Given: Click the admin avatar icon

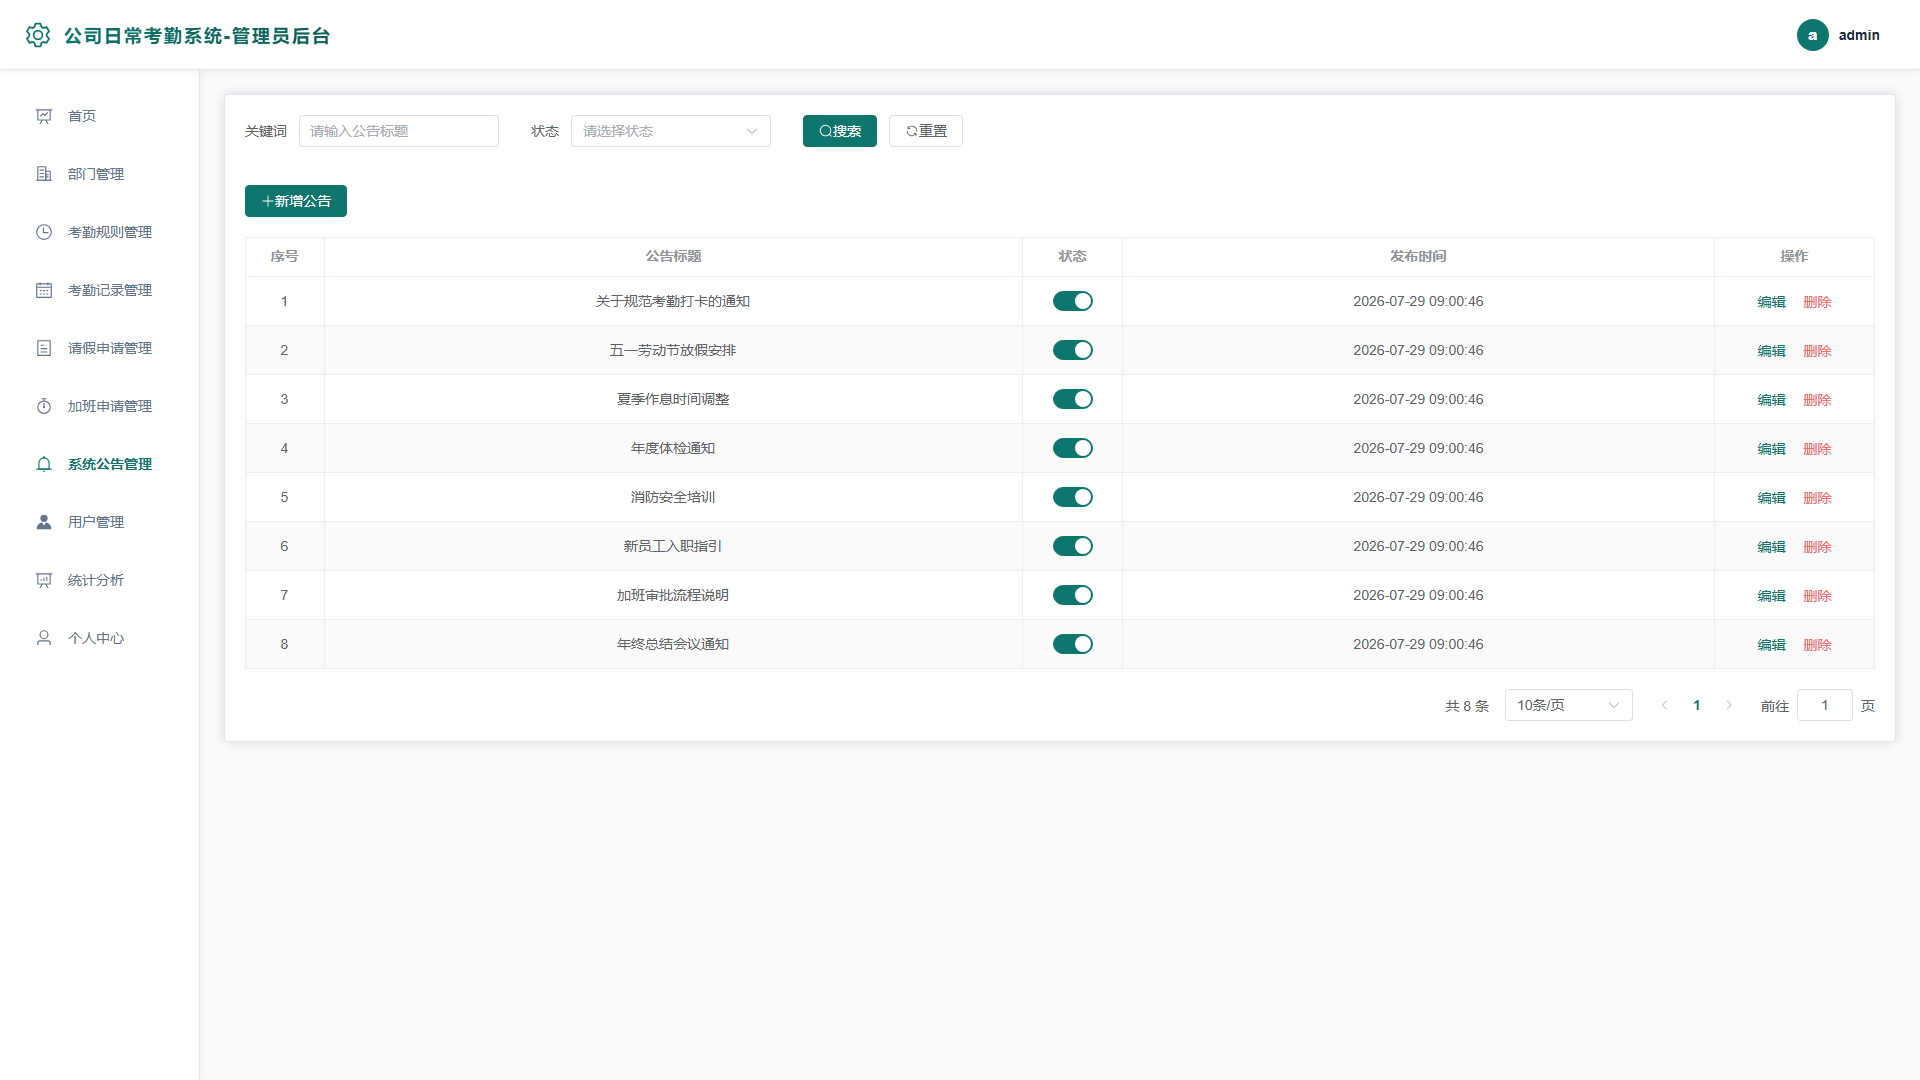Looking at the screenshot, I should point(1812,35).
